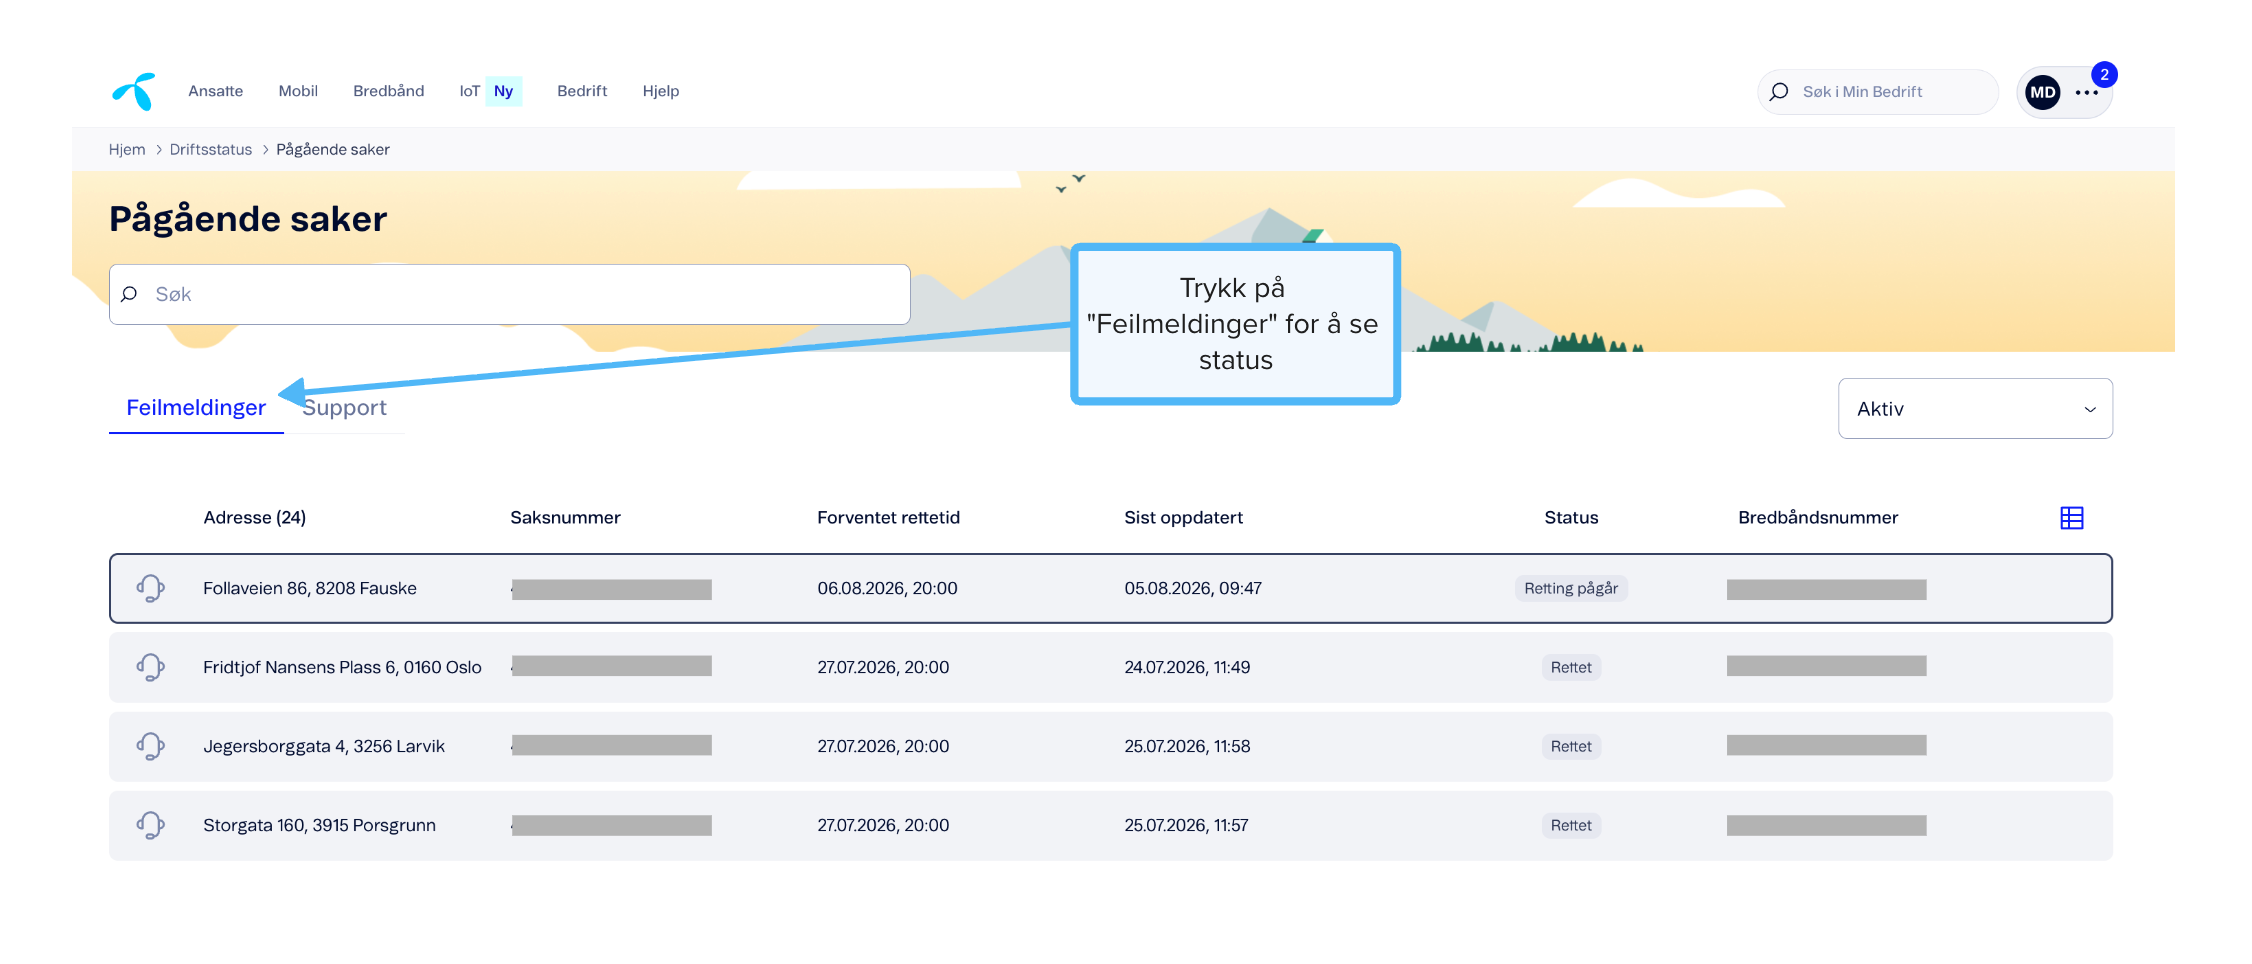Viewport: 2252px width, 964px height.
Task: Open the table column settings icon
Action: (2071, 518)
